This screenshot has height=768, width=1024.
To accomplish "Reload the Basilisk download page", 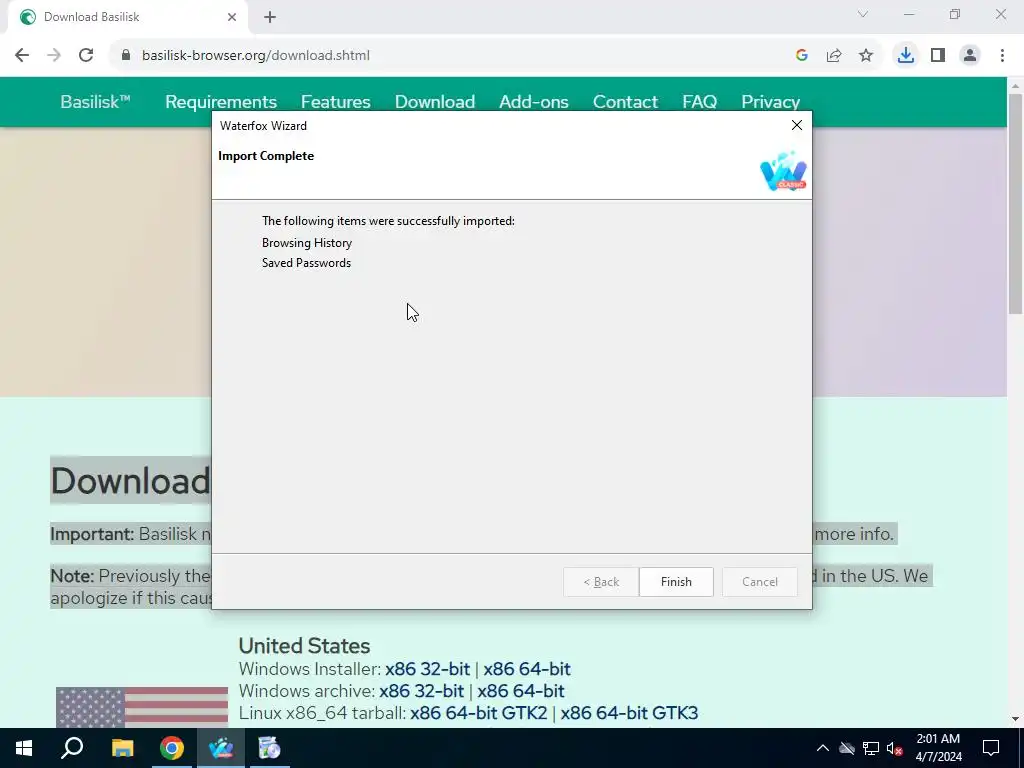I will click(86, 55).
